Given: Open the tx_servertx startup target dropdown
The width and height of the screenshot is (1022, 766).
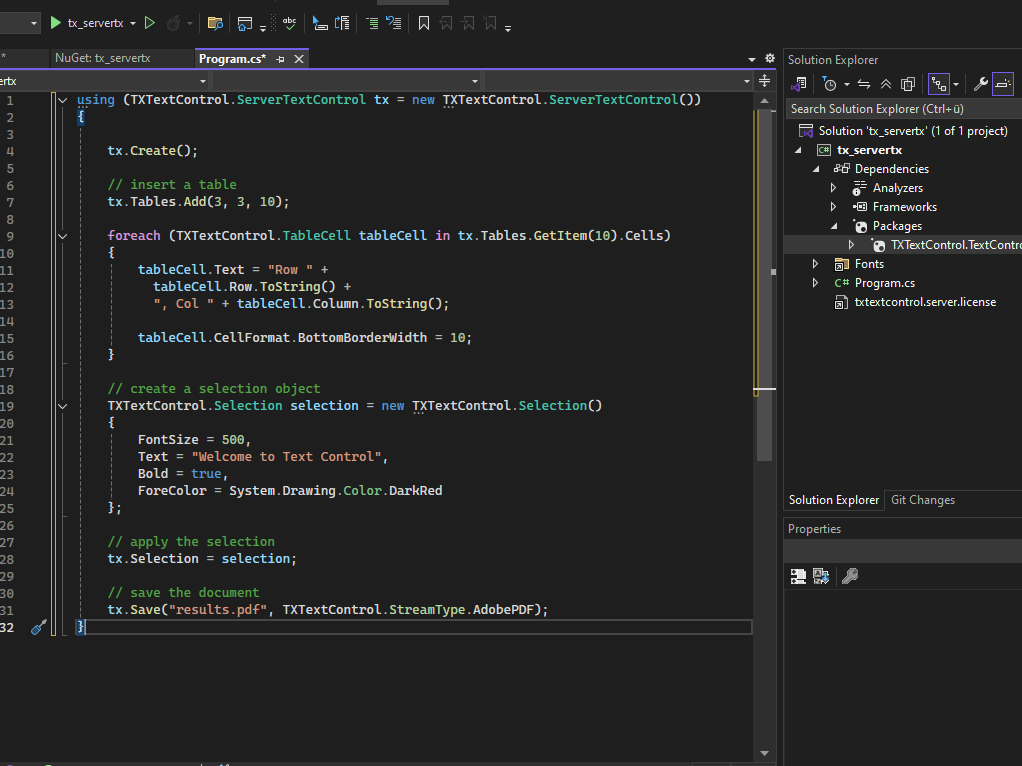Looking at the screenshot, I should 133,23.
